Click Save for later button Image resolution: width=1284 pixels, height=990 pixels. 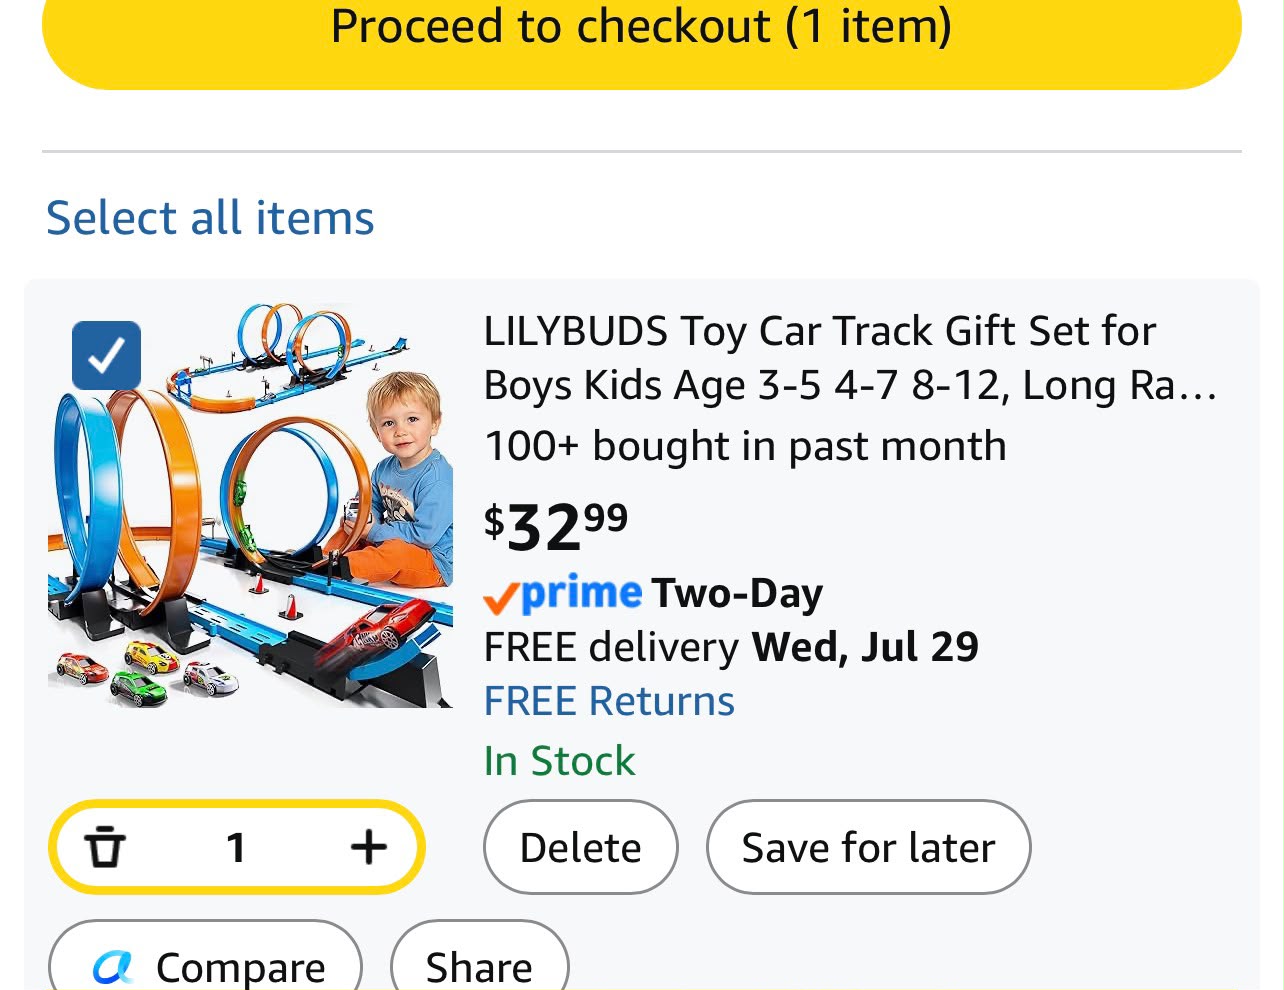point(868,847)
